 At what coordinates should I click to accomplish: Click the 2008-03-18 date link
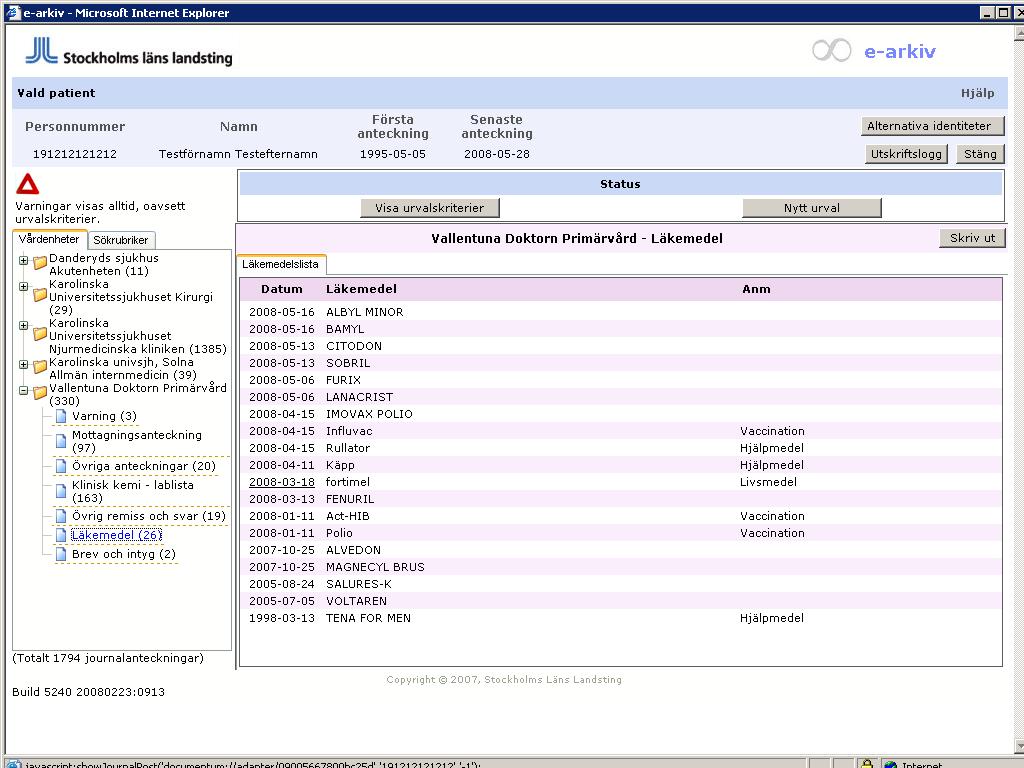pos(282,482)
